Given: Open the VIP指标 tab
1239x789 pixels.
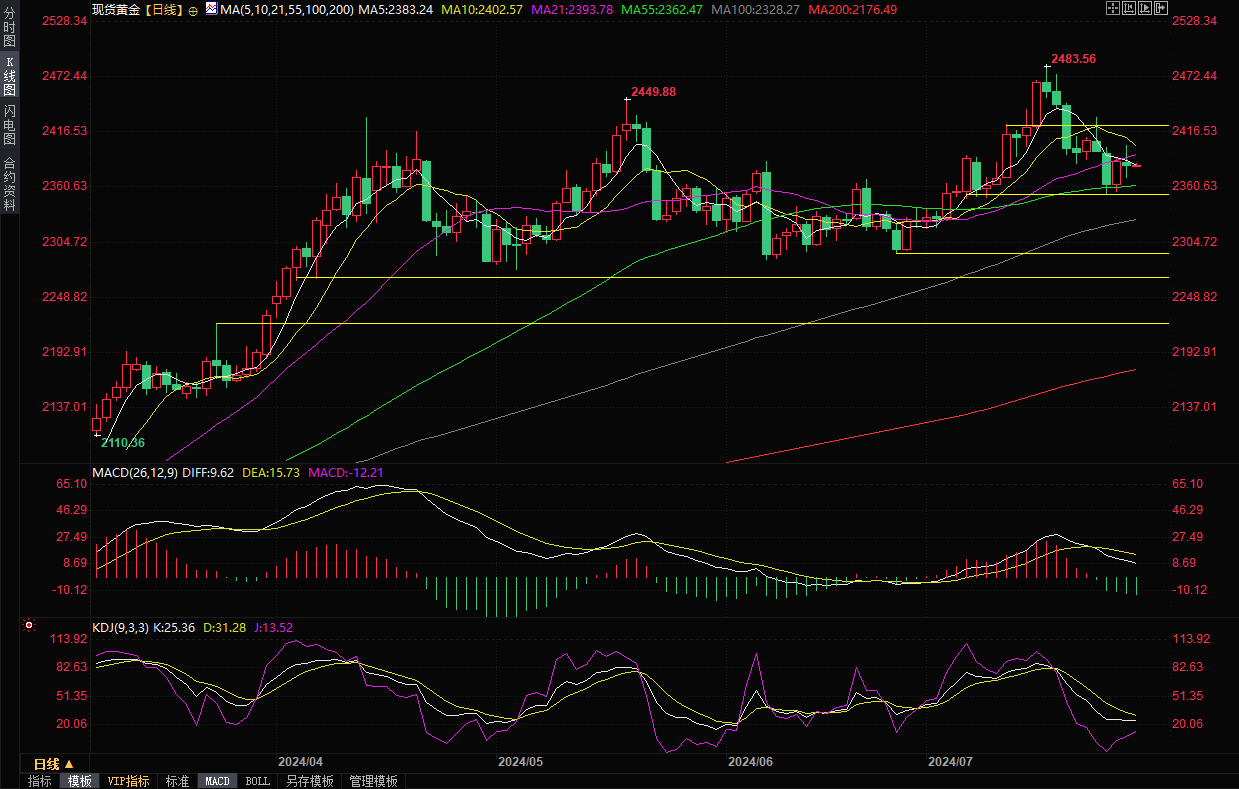Looking at the screenshot, I should 128,781.
